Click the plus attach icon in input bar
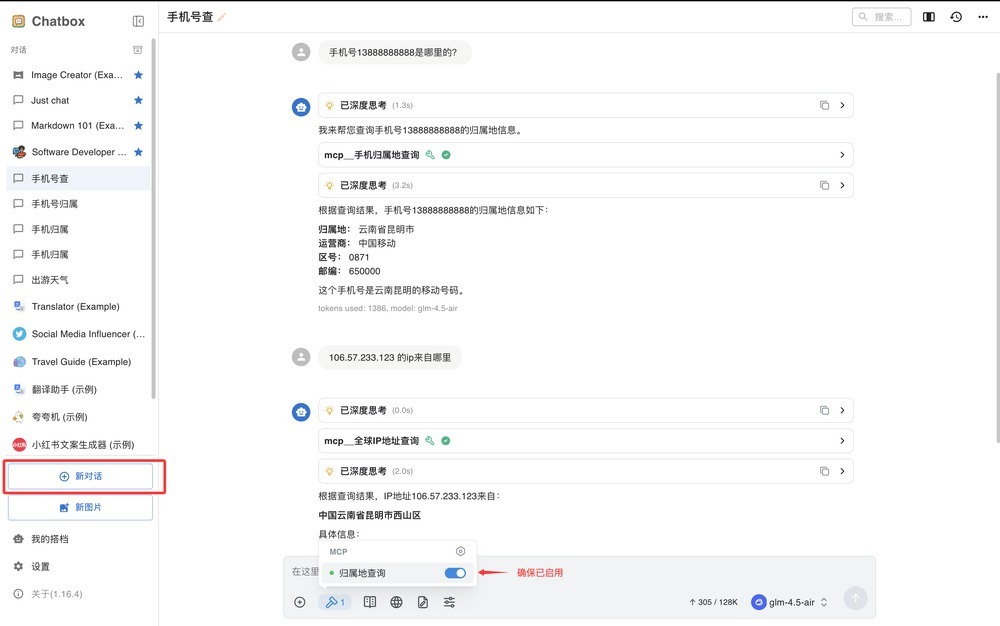The image size is (1000, 626). (x=300, y=602)
